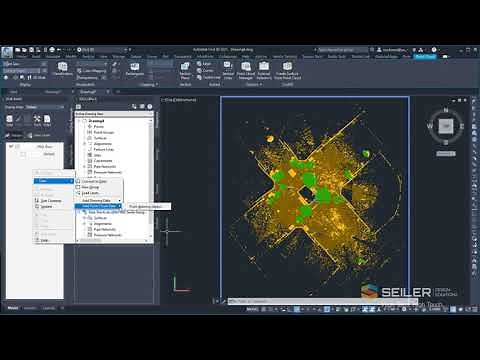Select Feature Lines in the Toolspace tree
The height and width of the screenshot is (360, 480).
pyautogui.click(x=104, y=149)
